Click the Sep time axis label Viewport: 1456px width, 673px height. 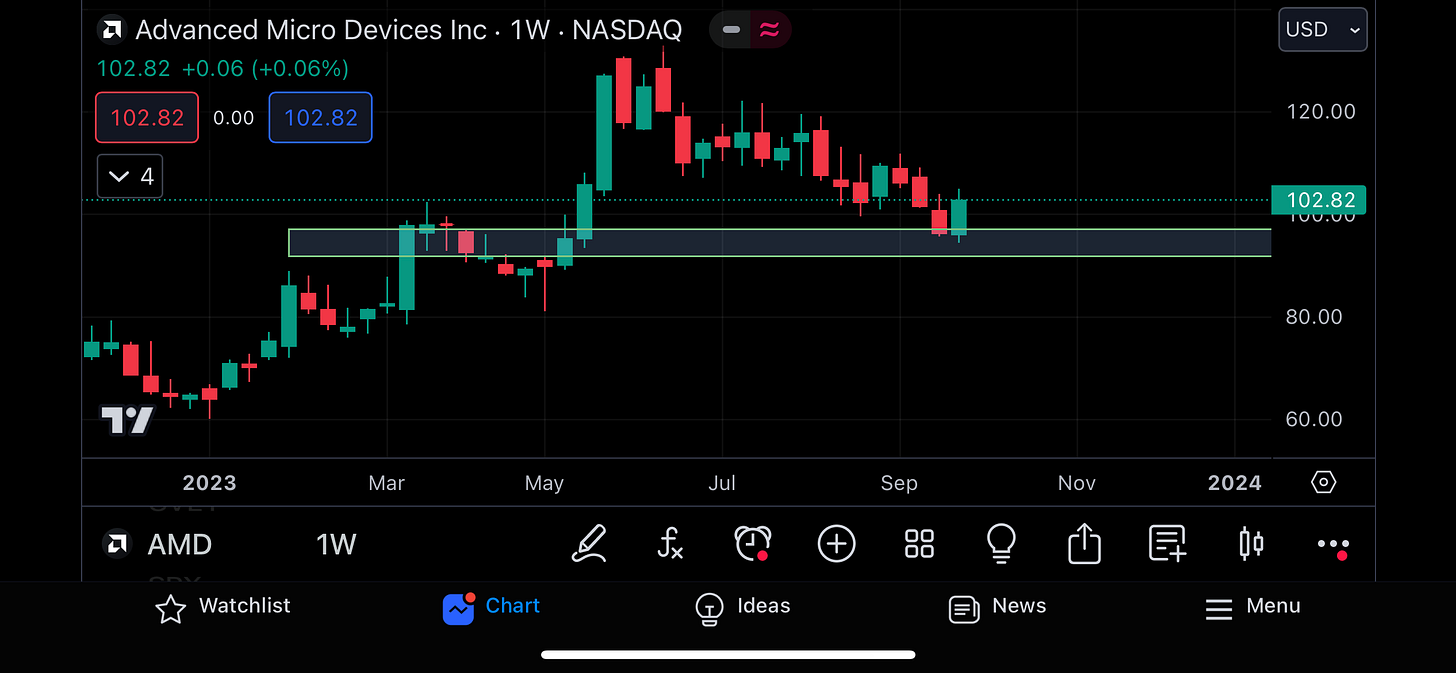(x=899, y=483)
